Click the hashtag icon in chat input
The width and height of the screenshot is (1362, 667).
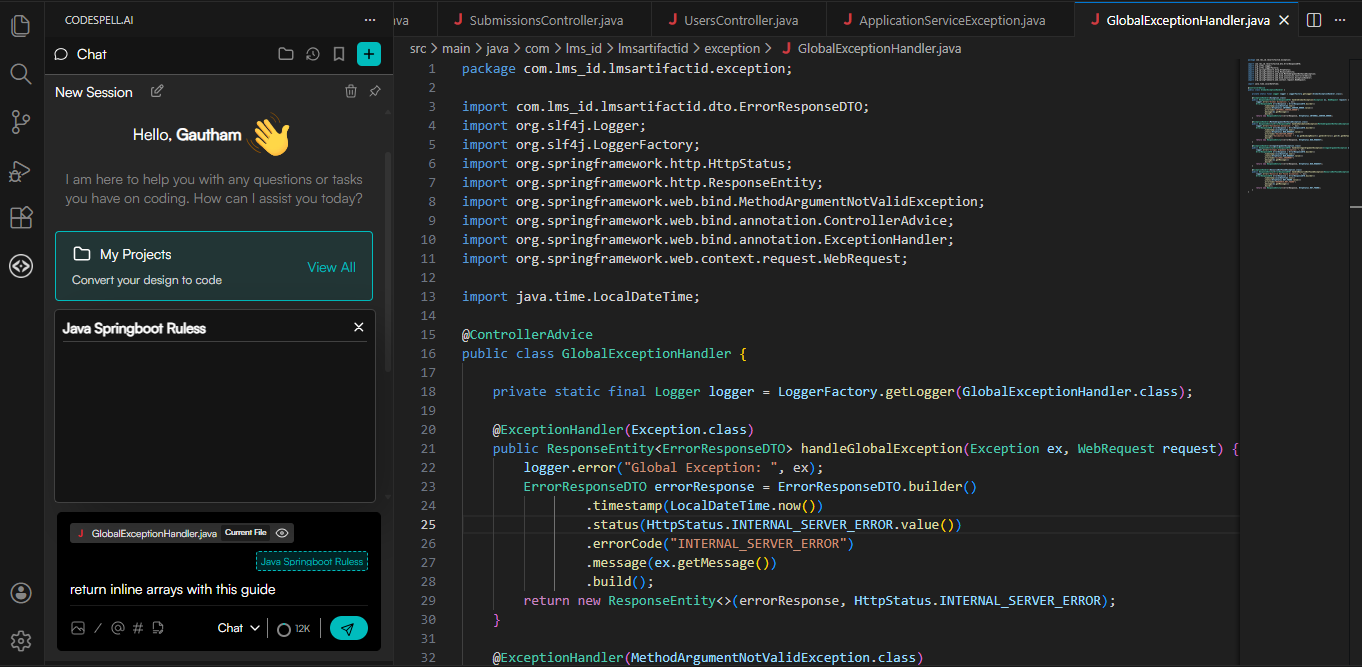[138, 628]
